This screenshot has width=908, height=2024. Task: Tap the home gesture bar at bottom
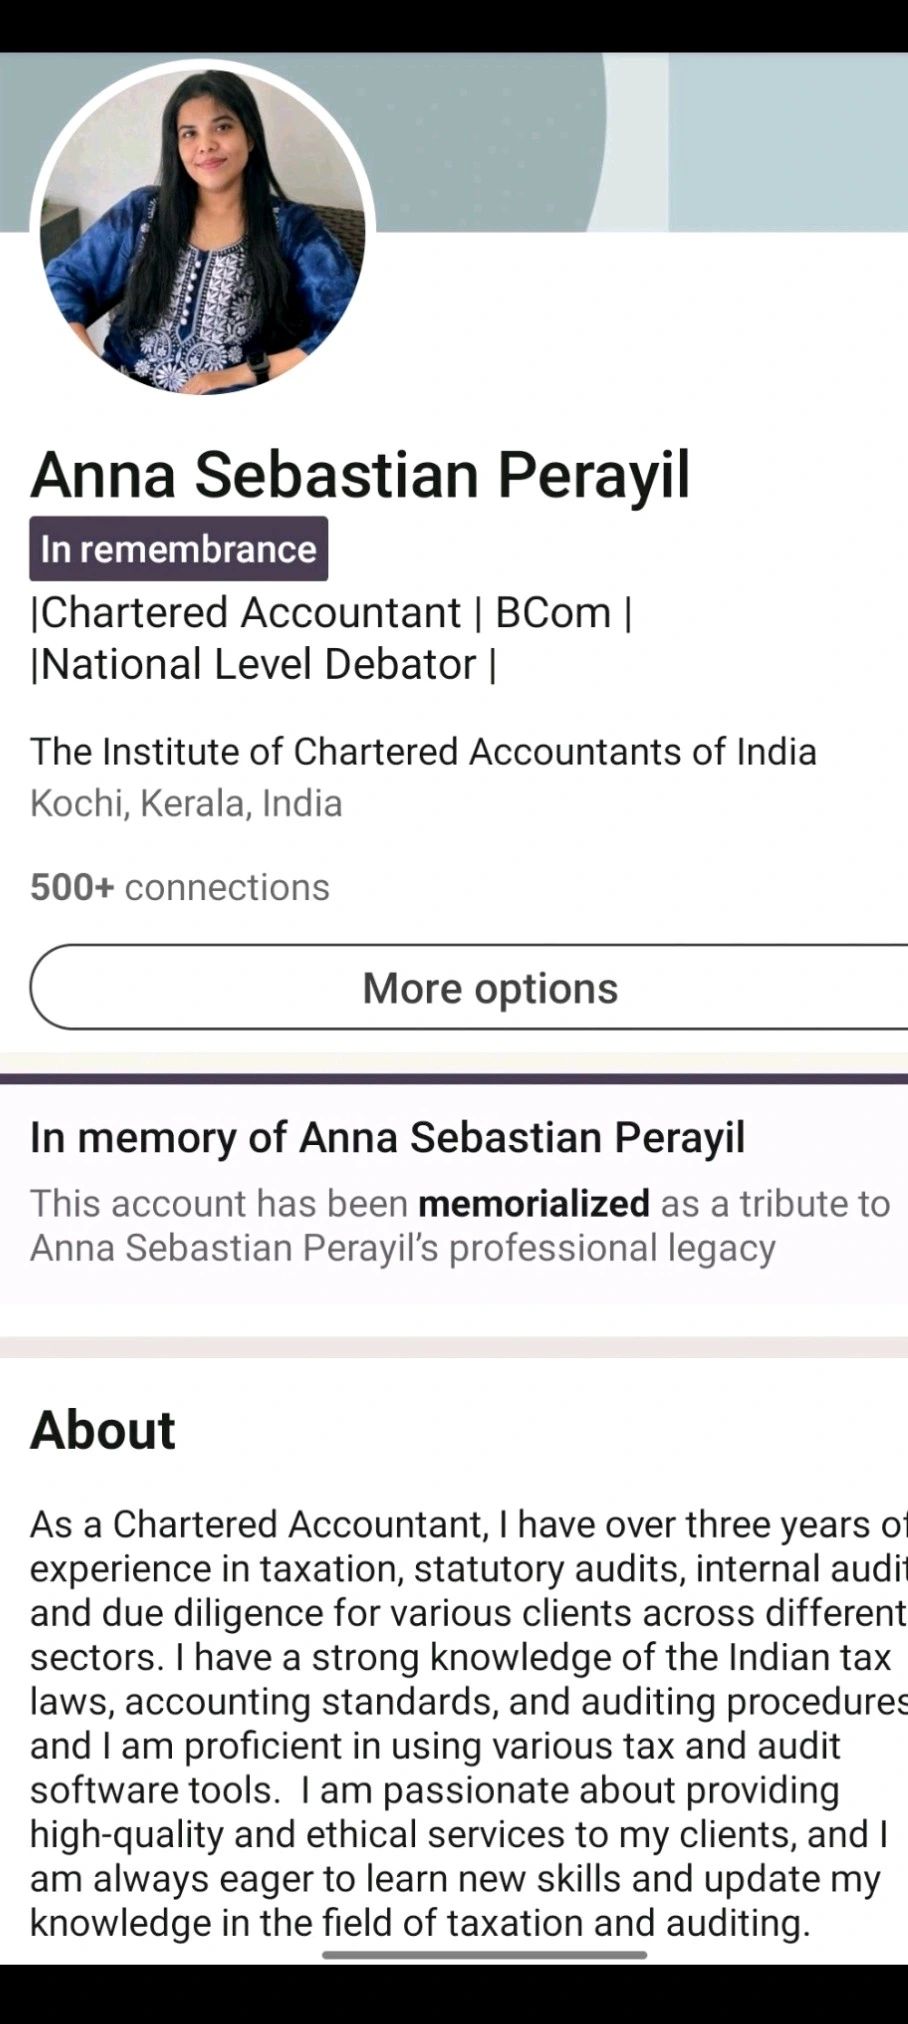(x=484, y=1955)
